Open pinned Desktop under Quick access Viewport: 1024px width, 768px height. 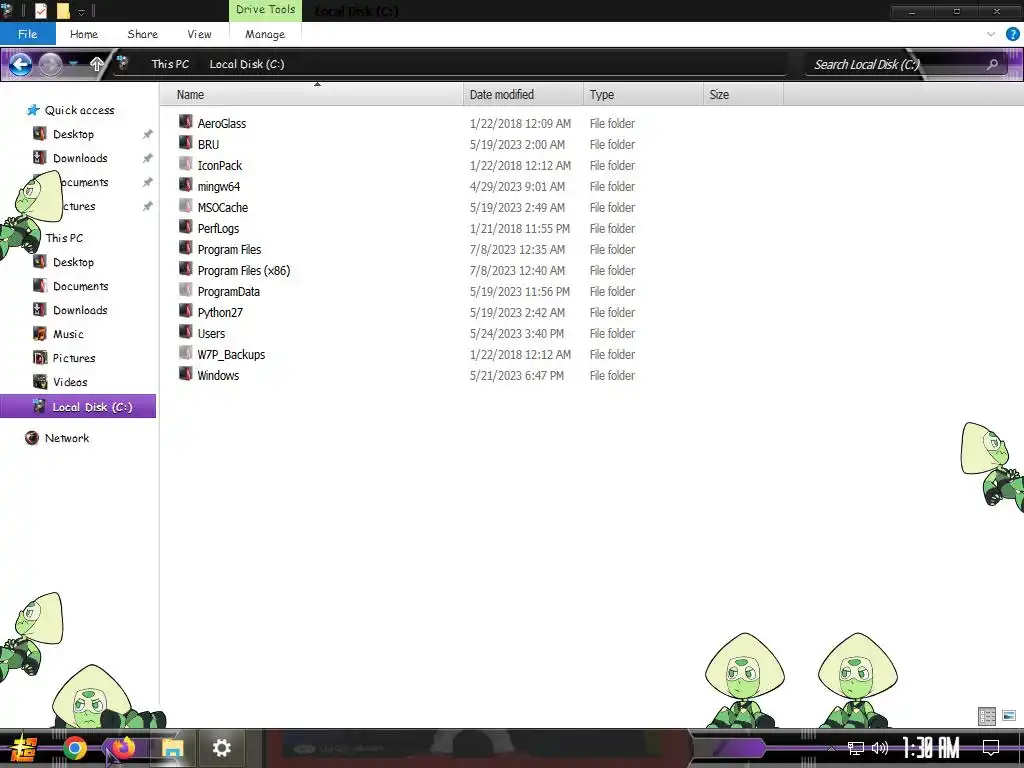[x=73, y=134]
